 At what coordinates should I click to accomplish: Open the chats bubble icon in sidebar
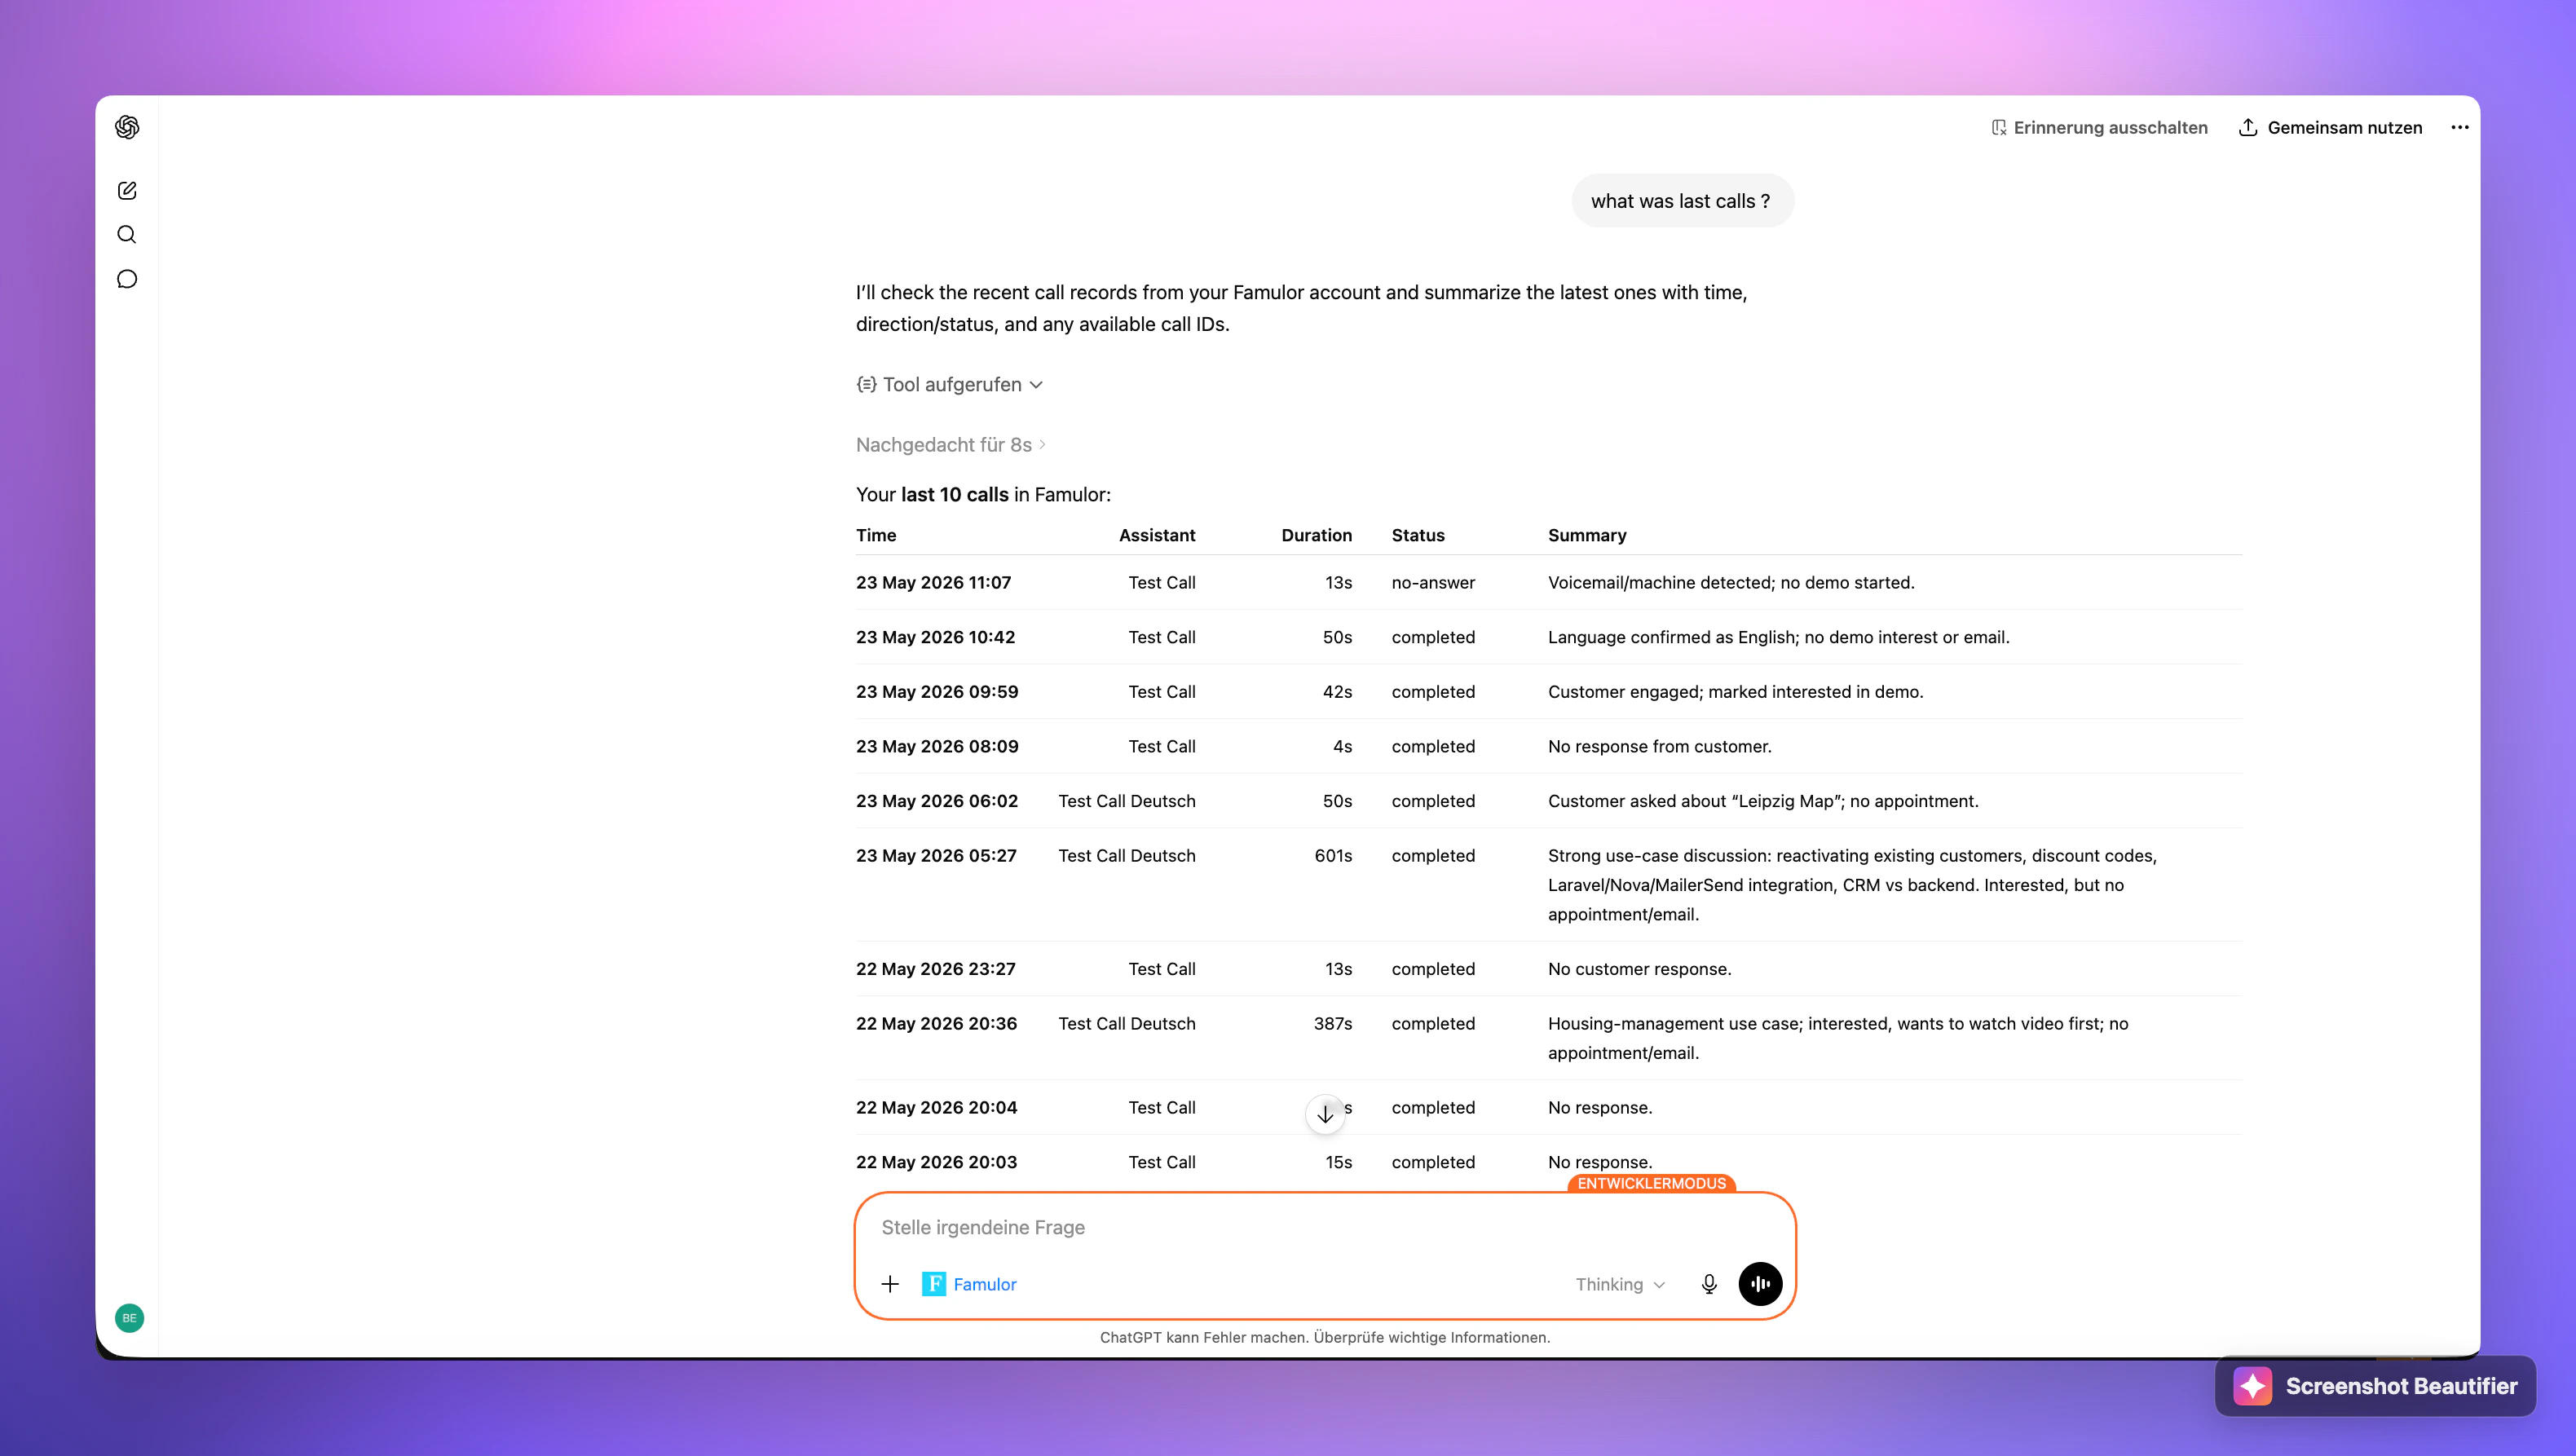tap(127, 279)
